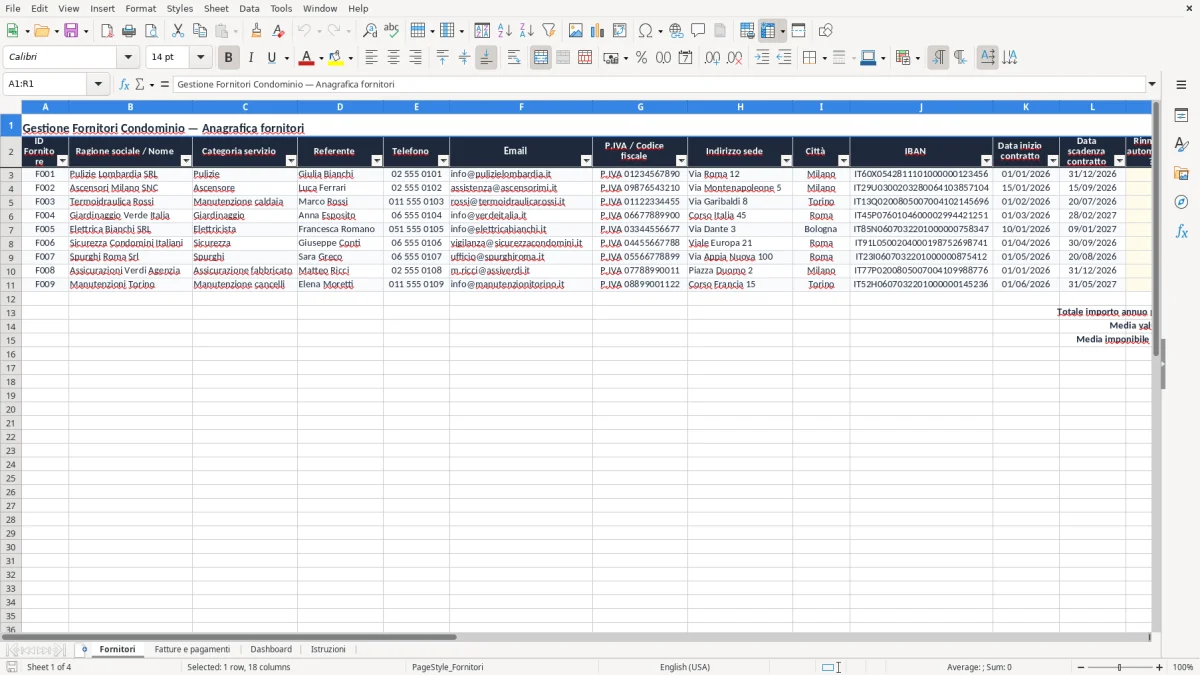Click the Sort Descending icon

click(x=527, y=31)
